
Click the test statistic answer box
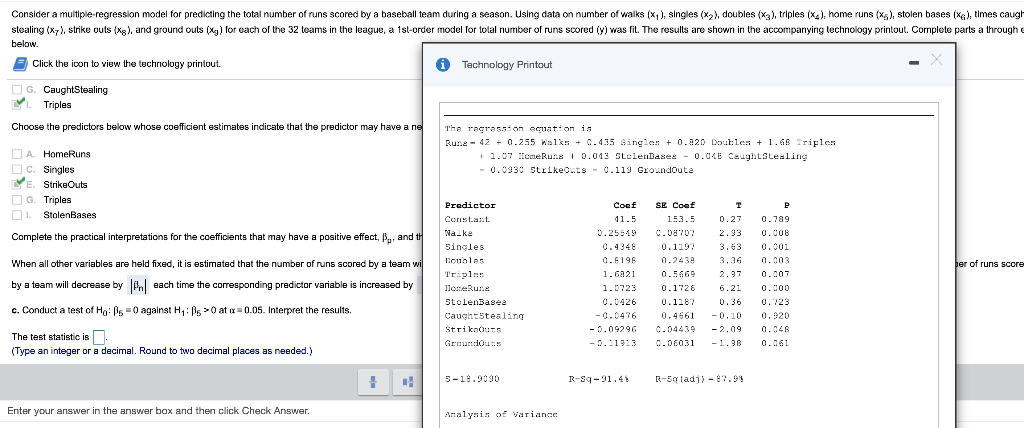click(x=99, y=337)
